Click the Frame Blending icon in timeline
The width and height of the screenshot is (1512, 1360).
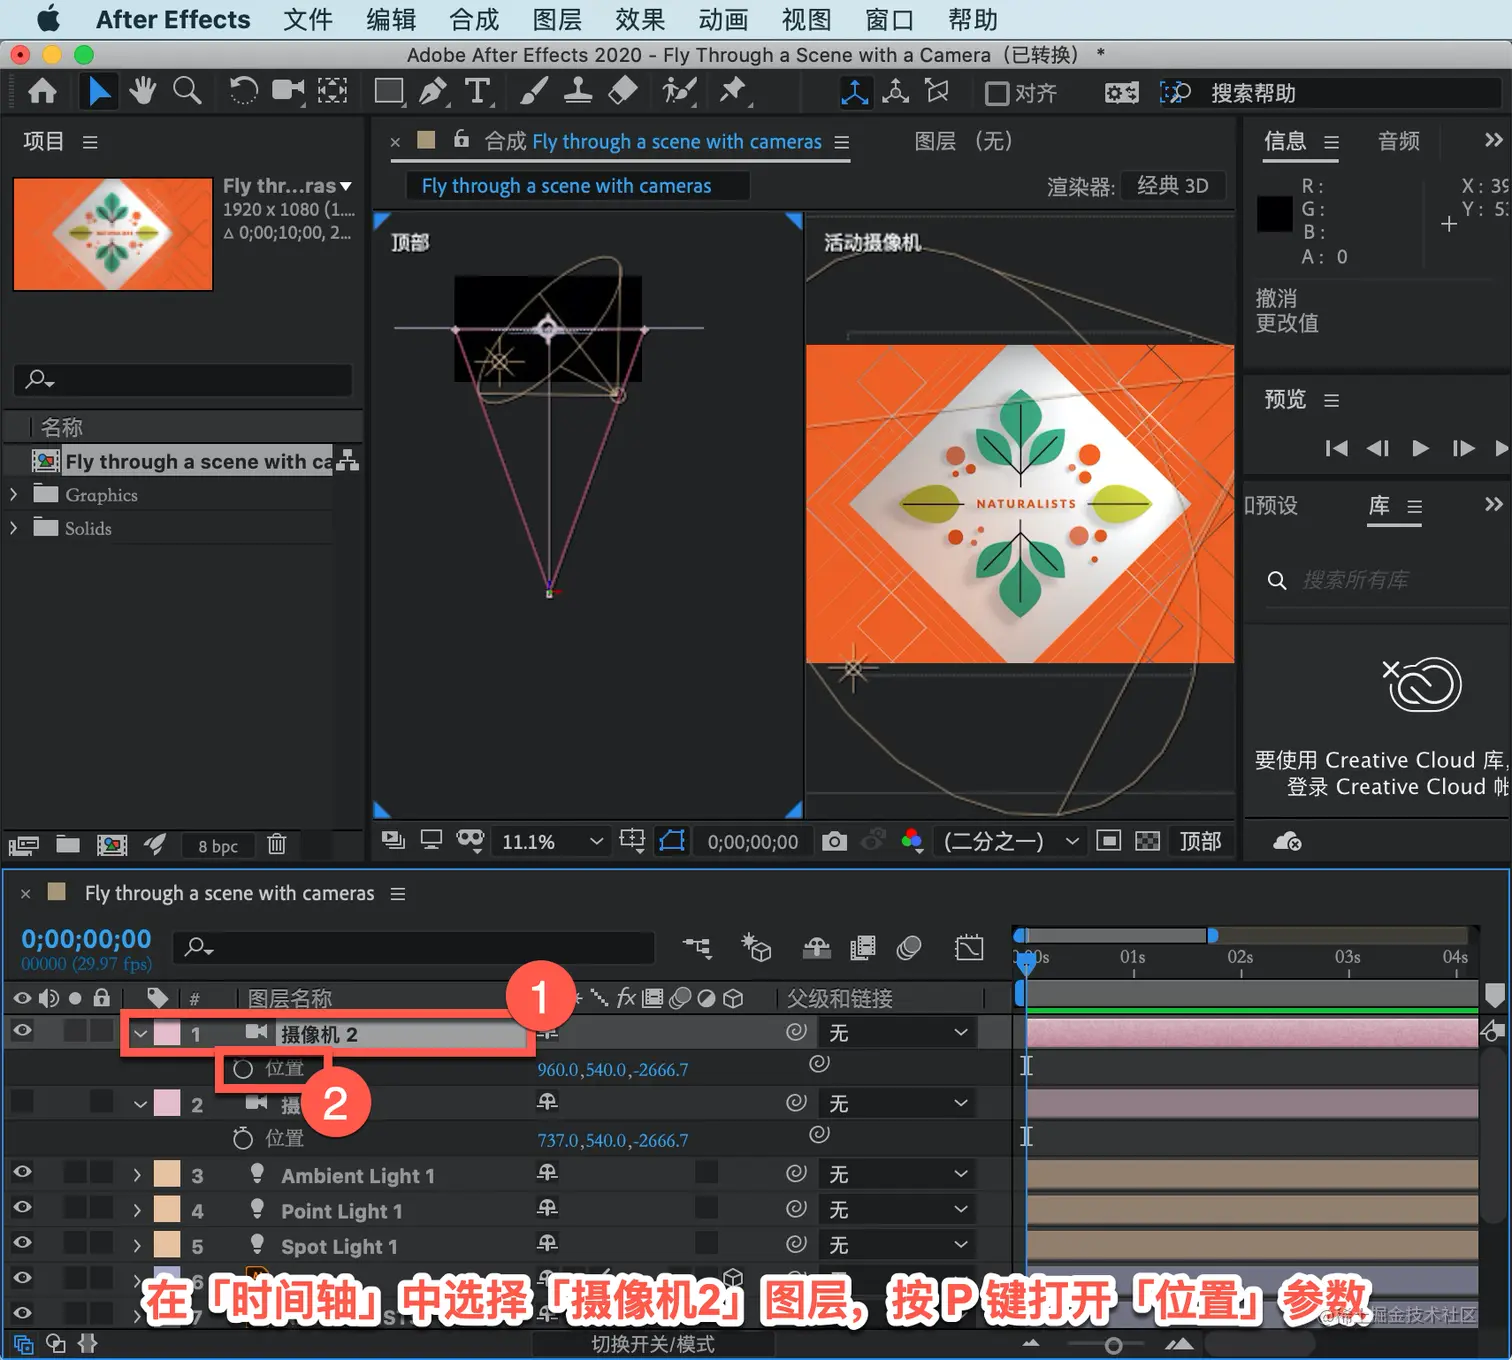click(862, 947)
